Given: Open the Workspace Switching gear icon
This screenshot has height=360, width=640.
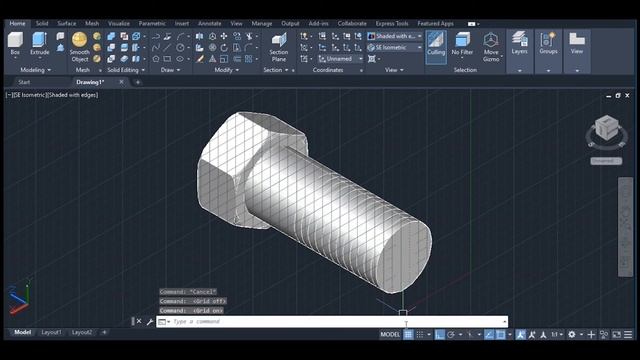Looking at the screenshot, I should (572, 335).
